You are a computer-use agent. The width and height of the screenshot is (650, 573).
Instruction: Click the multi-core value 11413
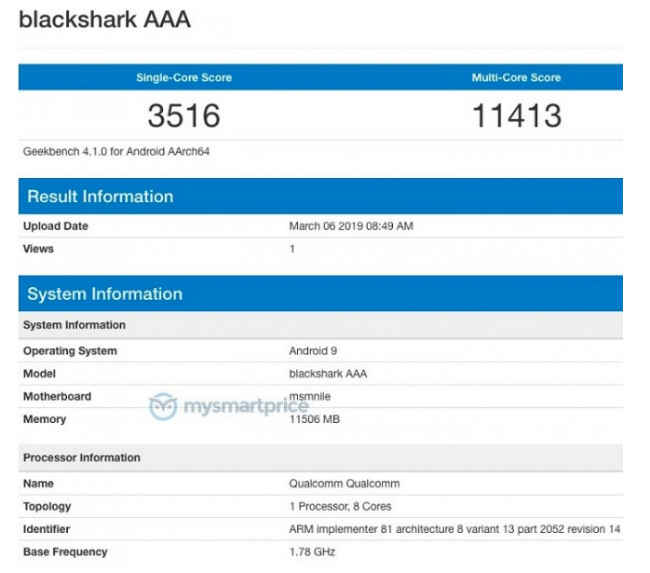pyautogui.click(x=517, y=115)
